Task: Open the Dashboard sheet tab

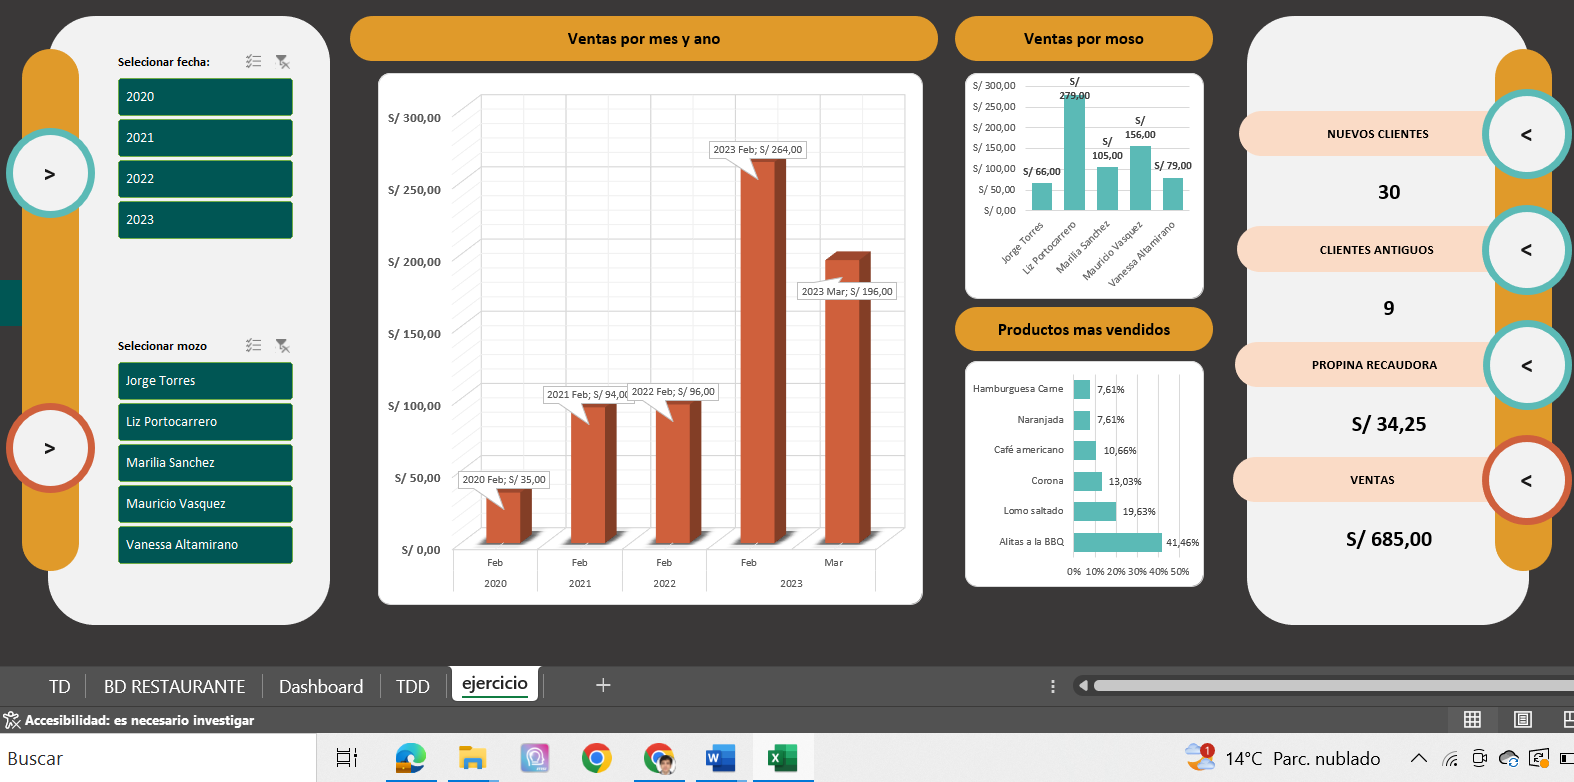Action: [x=321, y=687]
